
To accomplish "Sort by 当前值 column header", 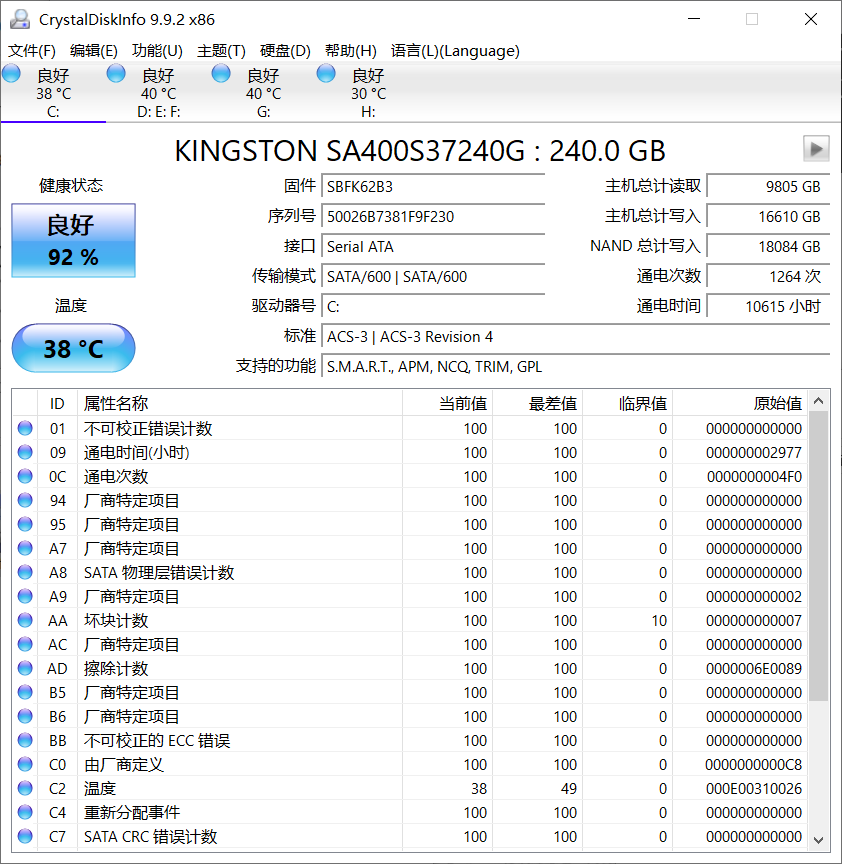I will click(447, 403).
